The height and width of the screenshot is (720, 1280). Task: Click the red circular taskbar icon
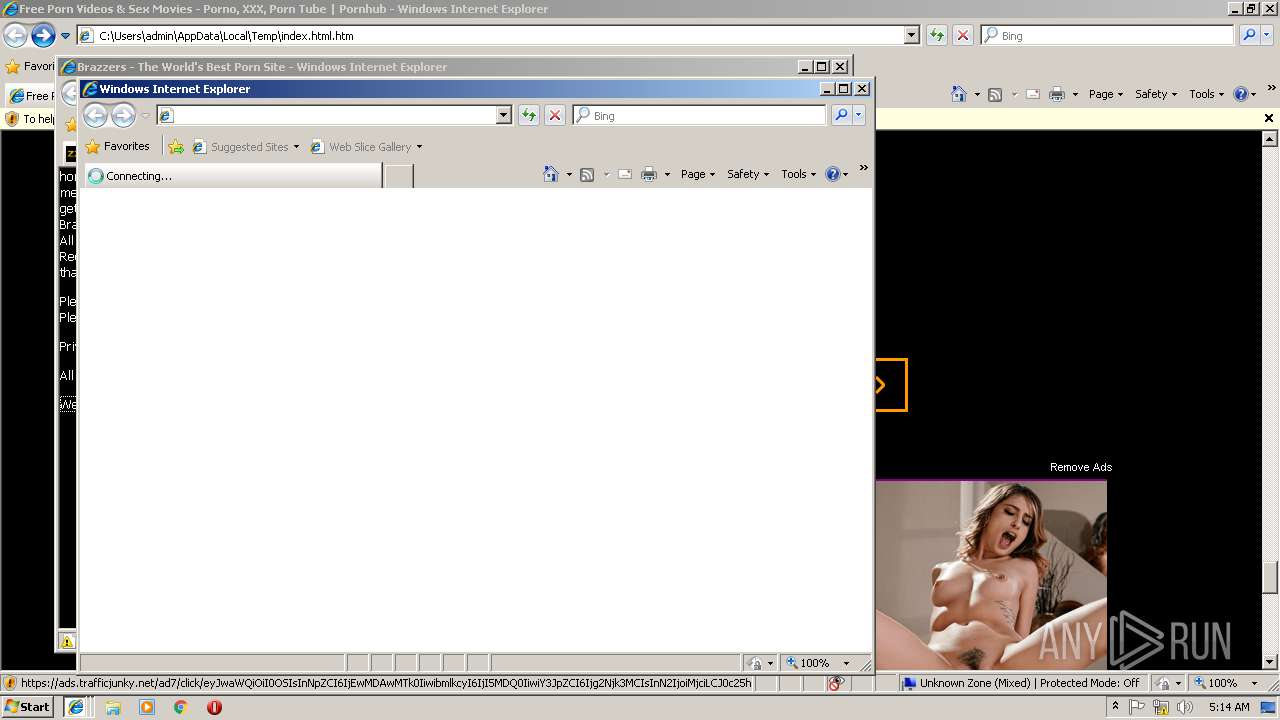point(214,707)
